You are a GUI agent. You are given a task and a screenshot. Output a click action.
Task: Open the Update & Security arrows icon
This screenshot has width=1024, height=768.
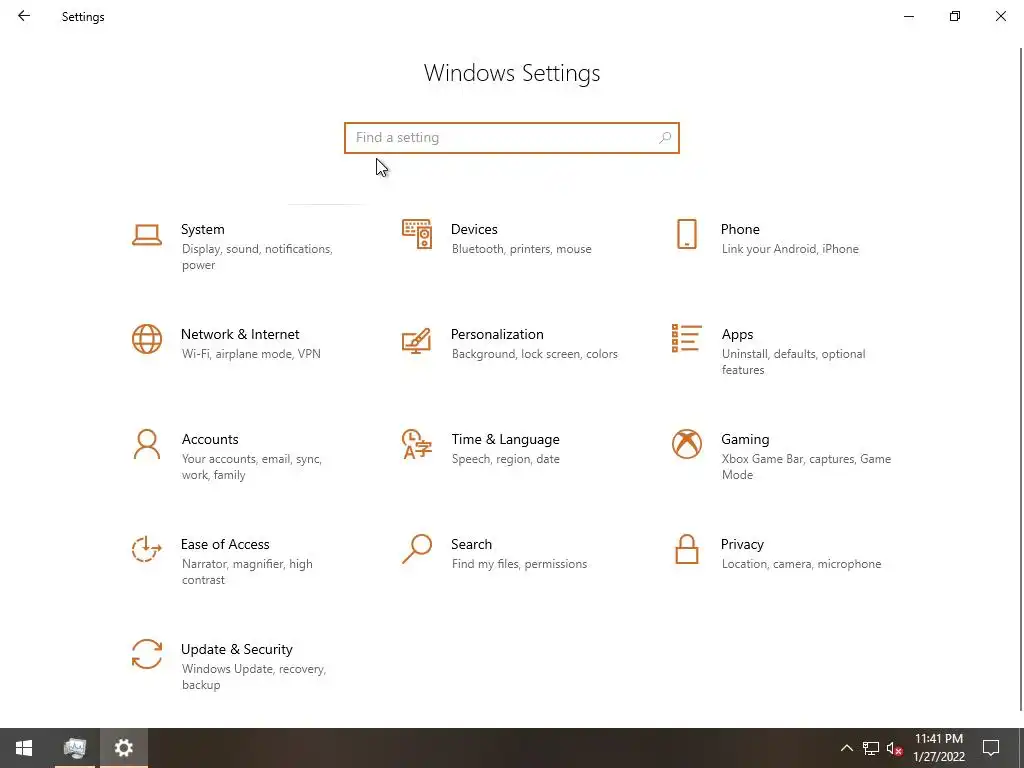coord(147,654)
